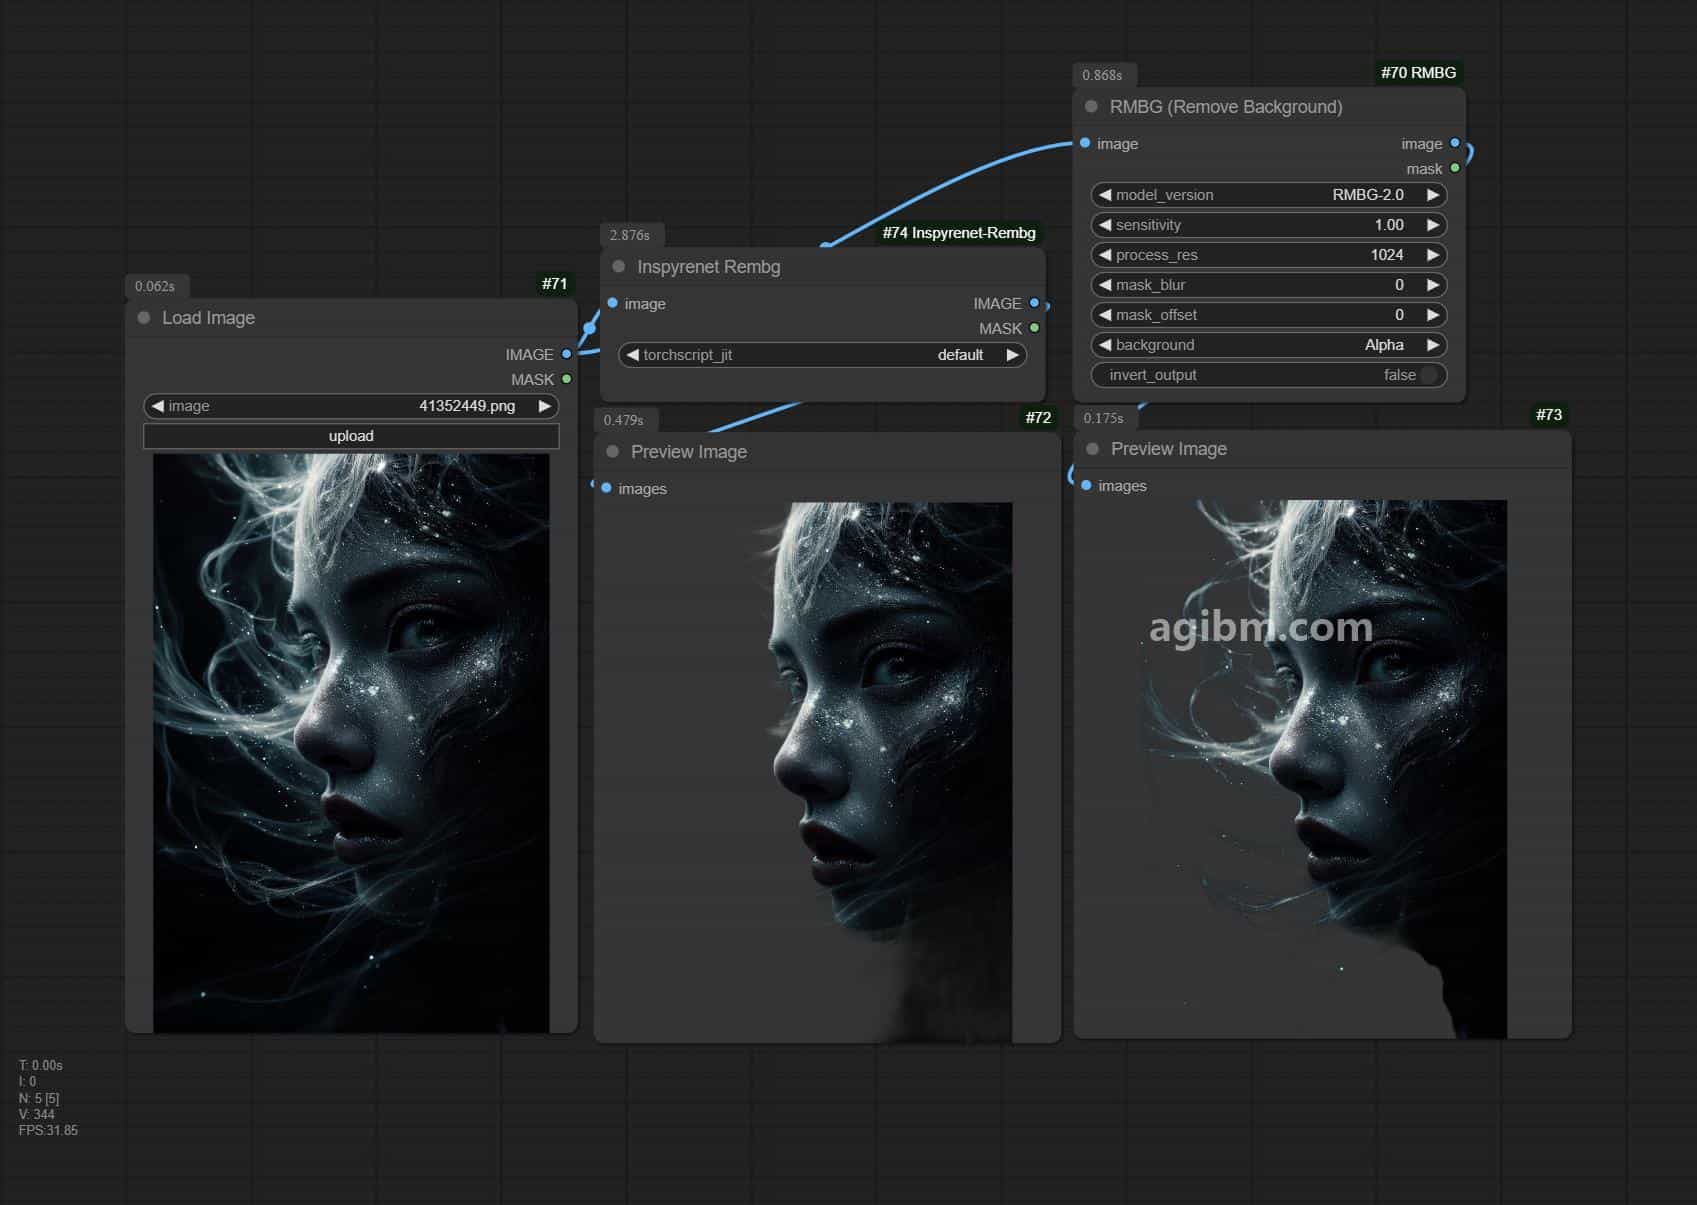Decrease mask_blur with left arrow
The height and width of the screenshot is (1205, 1697).
1105,285
